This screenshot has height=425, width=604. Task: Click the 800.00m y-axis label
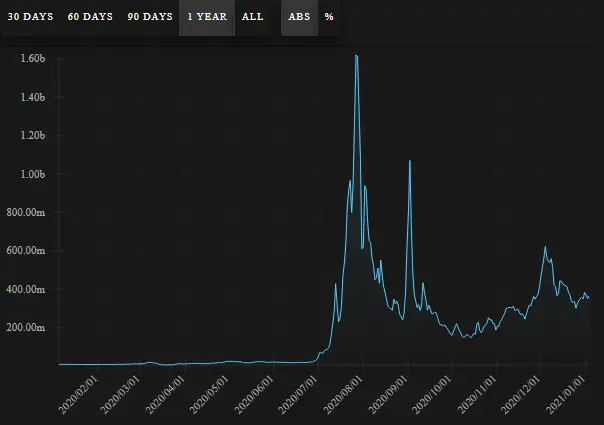[x=26, y=212]
